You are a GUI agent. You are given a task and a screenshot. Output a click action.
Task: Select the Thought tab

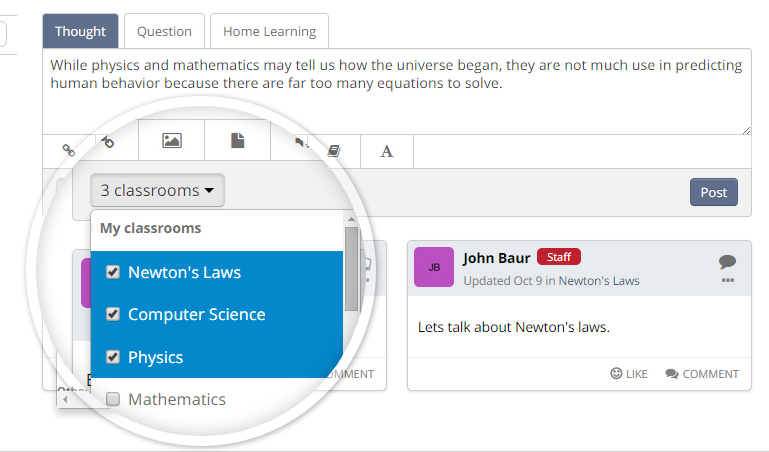point(80,31)
